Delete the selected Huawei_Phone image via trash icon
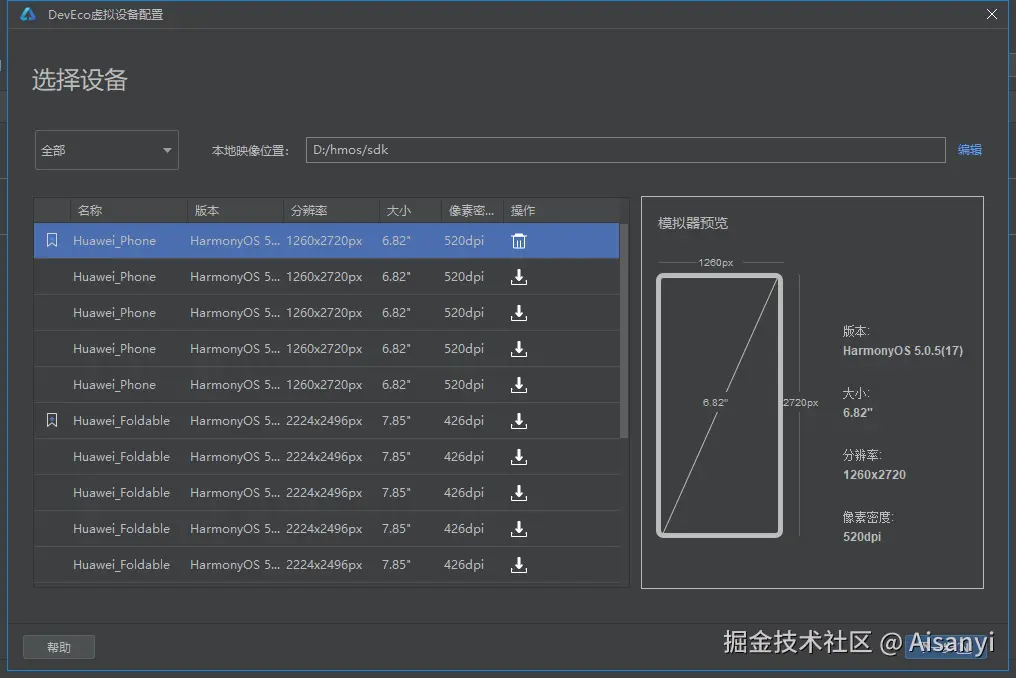 519,241
